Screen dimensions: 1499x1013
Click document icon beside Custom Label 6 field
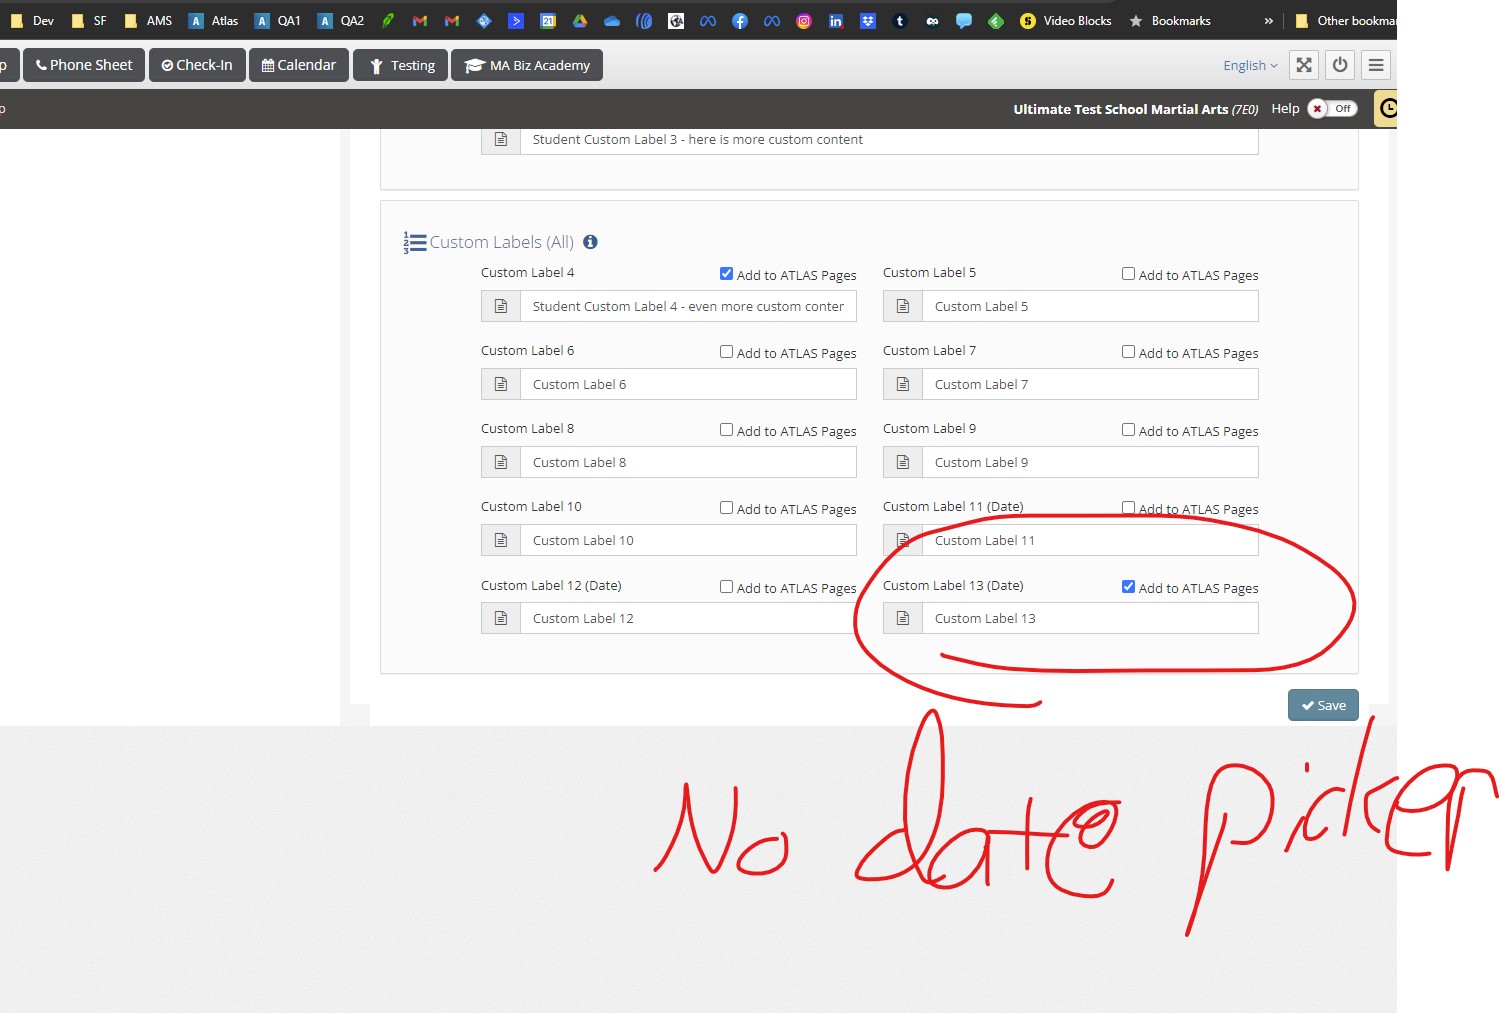(x=501, y=384)
